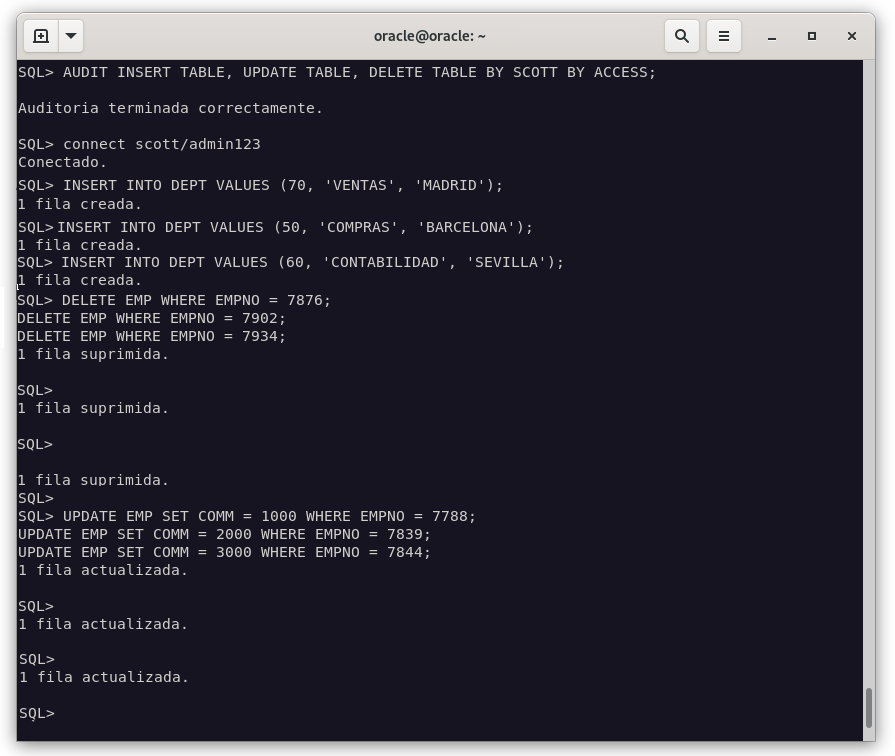Click 'Auditoria terminada correctamente' output line
Screen dimensions: 895x756
pos(170,108)
